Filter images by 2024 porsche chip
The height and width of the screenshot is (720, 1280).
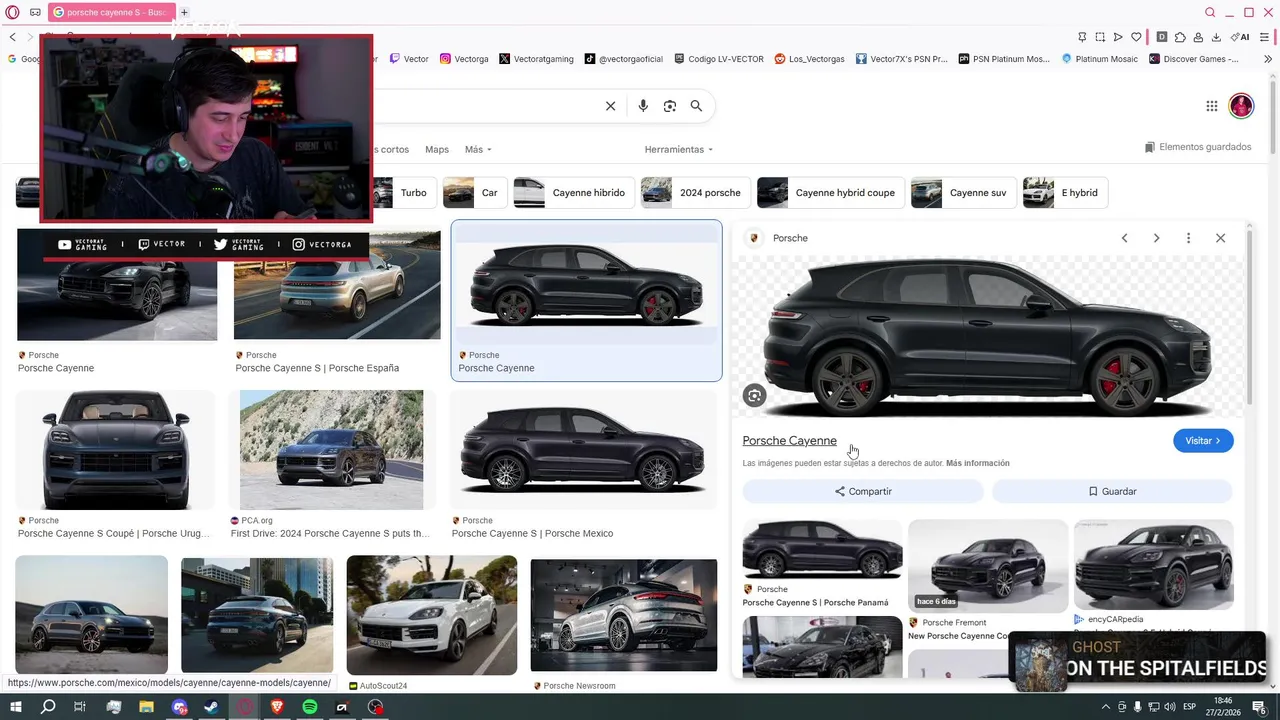(x=696, y=193)
